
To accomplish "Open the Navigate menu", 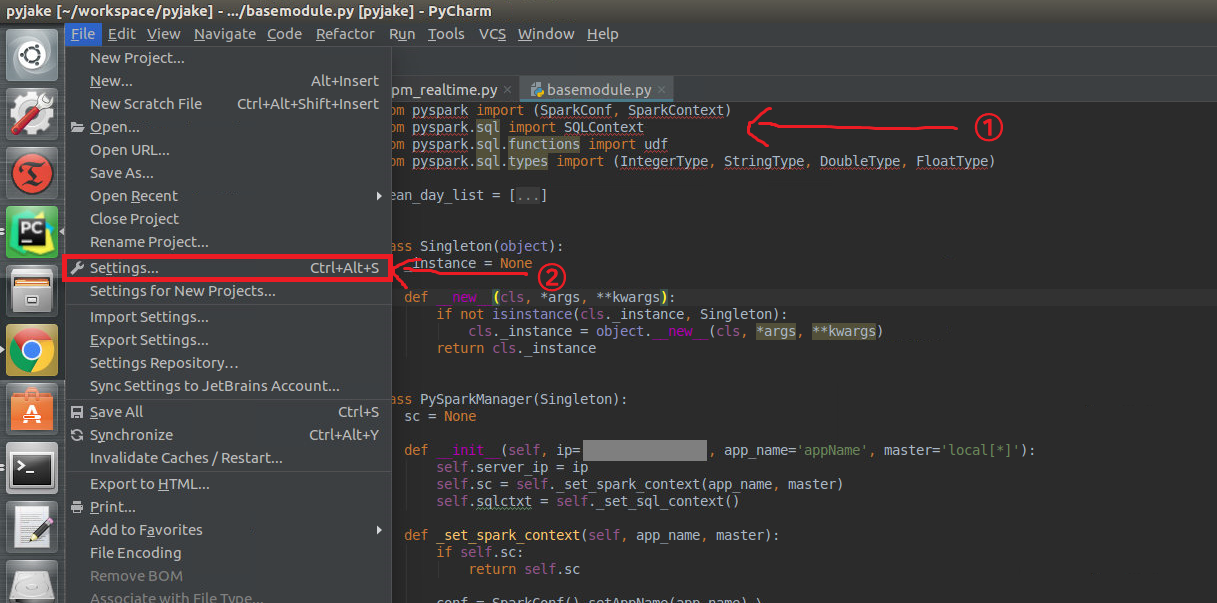I will pyautogui.click(x=225, y=34).
